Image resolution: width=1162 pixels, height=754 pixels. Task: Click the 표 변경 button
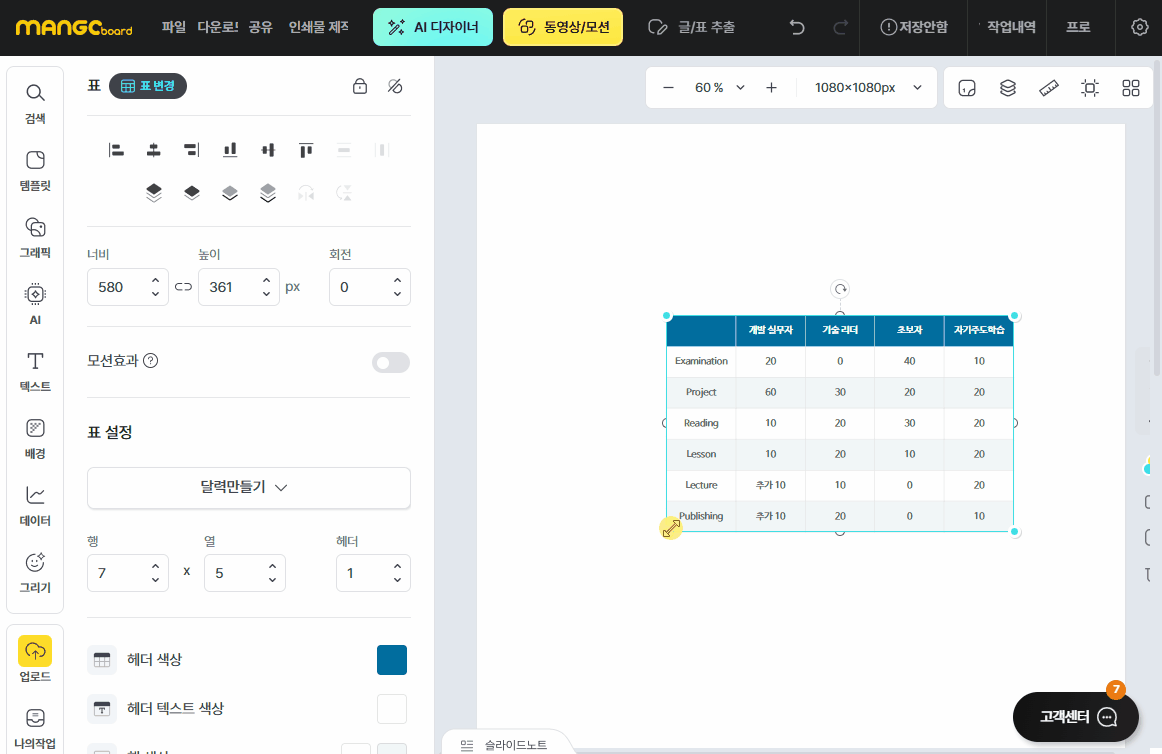coord(148,86)
